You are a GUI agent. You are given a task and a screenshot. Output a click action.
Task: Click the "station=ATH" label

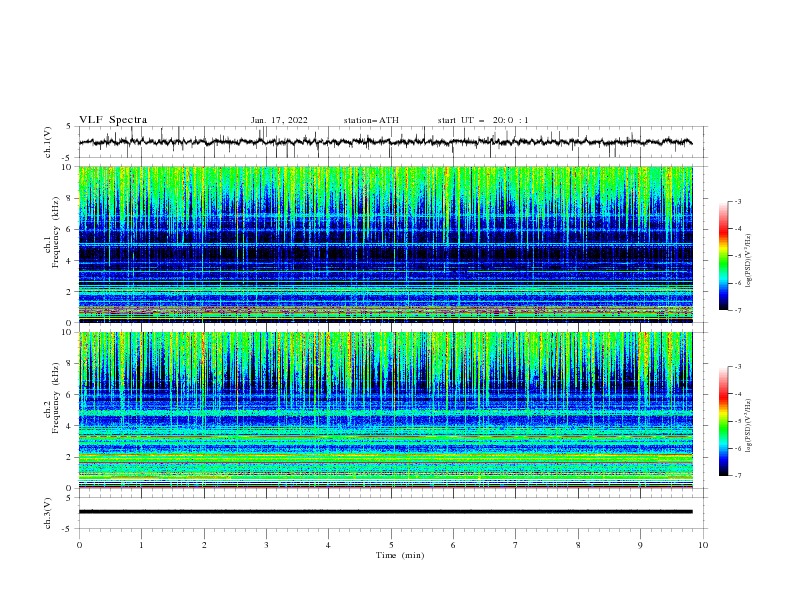point(371,120)
